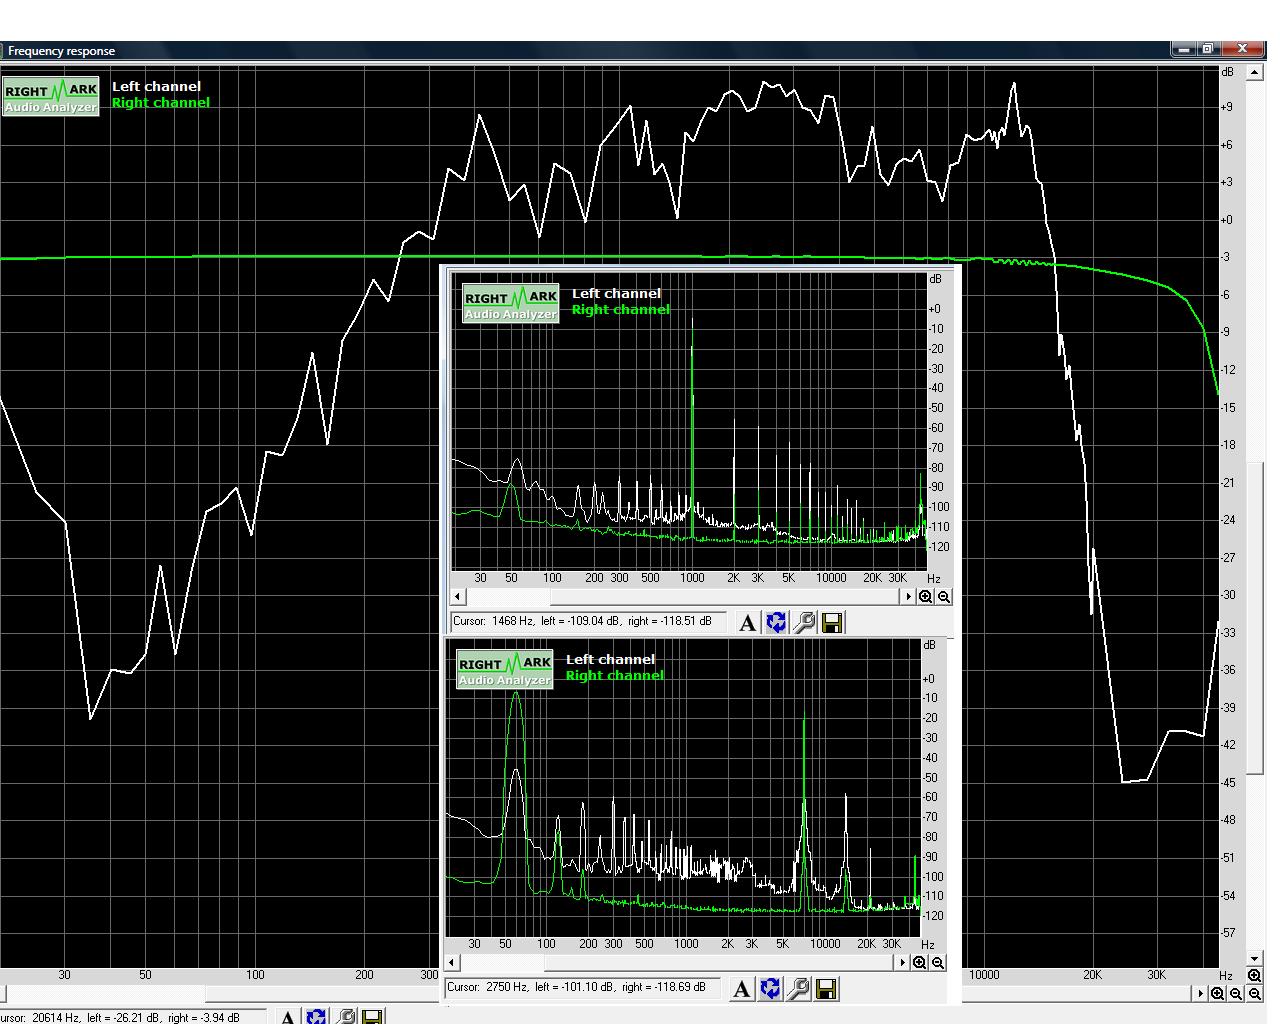1280x1024 pixels.
Task: Click the blue swap arrows icon beside the 20614 Hz readout
Action: [316, 1017]
